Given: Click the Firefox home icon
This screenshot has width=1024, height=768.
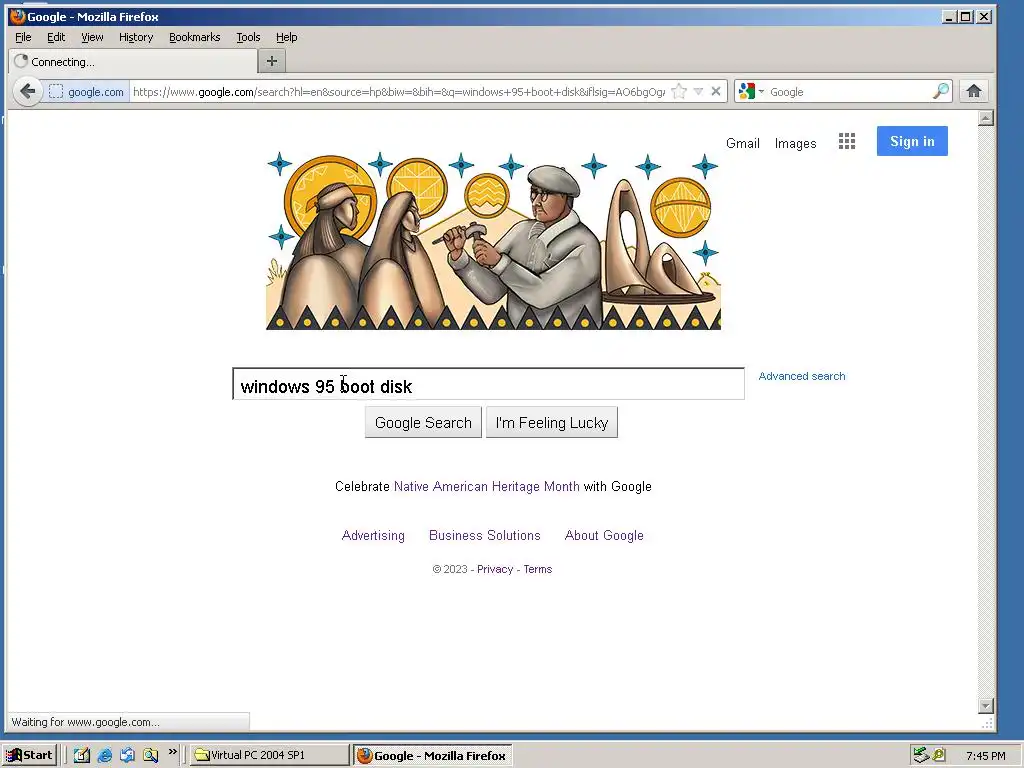Looking at the screenshot, I should point(974,91).
